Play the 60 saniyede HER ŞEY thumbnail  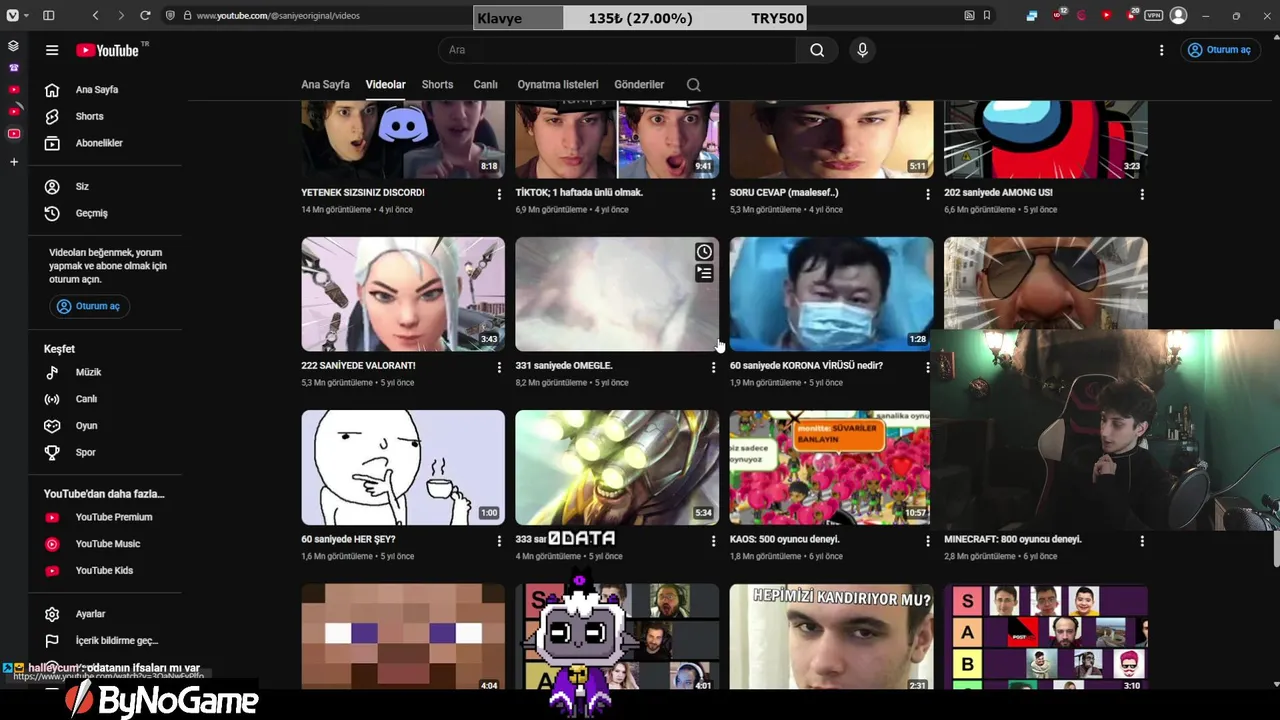coord(403,467)
